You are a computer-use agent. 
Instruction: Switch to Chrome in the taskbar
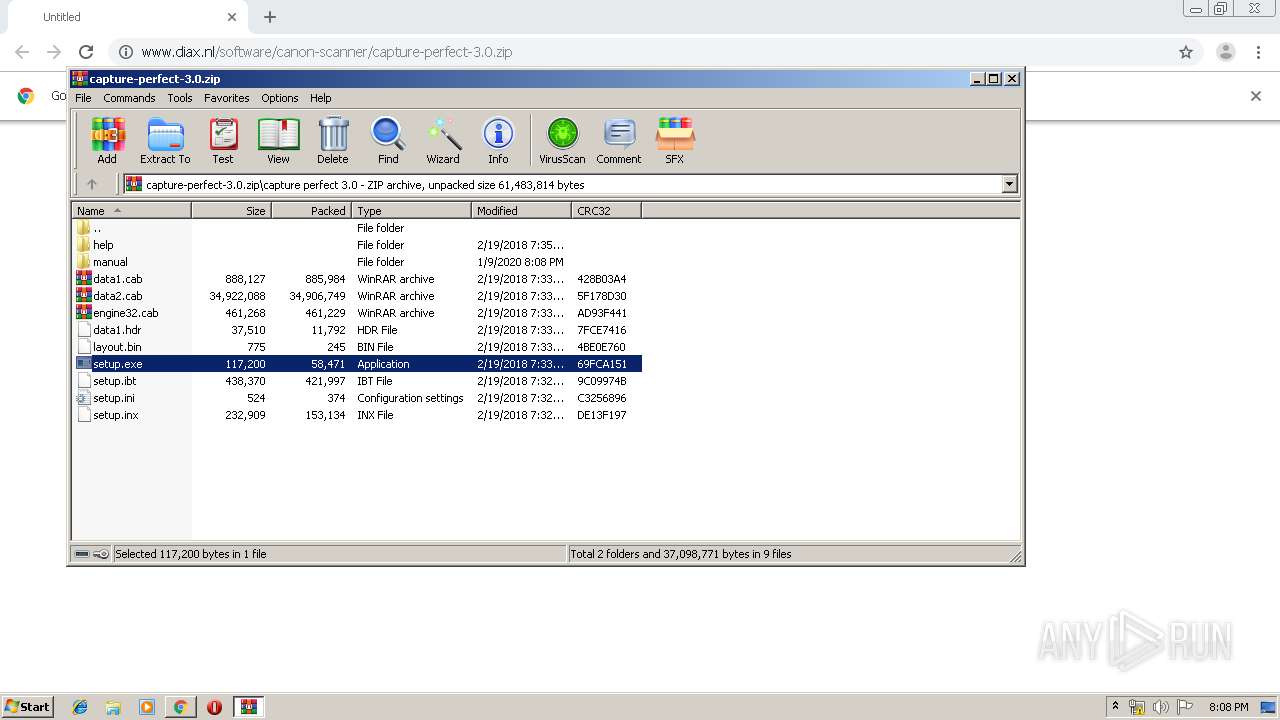pos(180,707)
